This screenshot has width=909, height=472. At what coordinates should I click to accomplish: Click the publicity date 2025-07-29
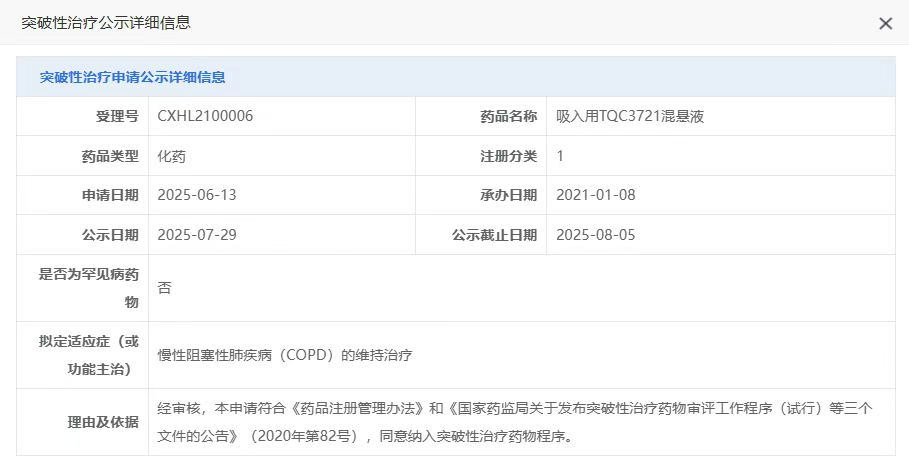[x=197, y=235]
